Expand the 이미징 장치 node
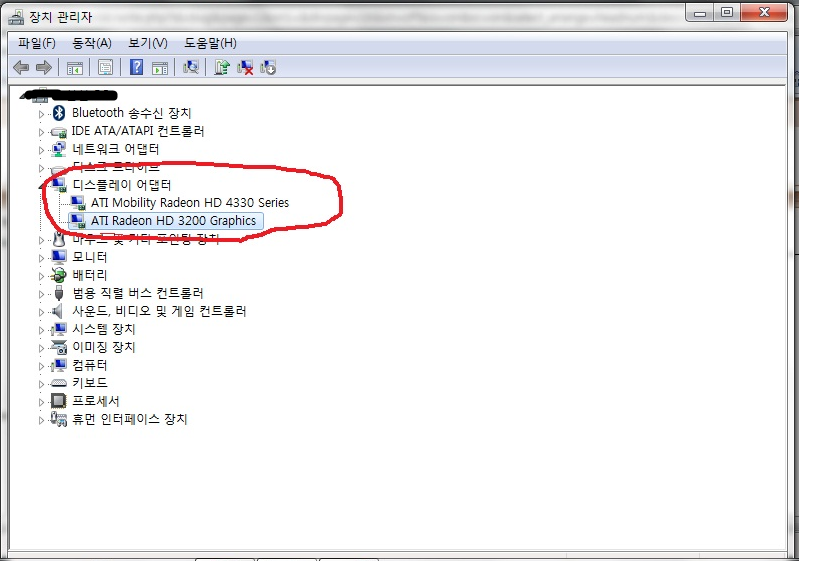The width and height of the screenshot is (819, 561). [41, 348]
